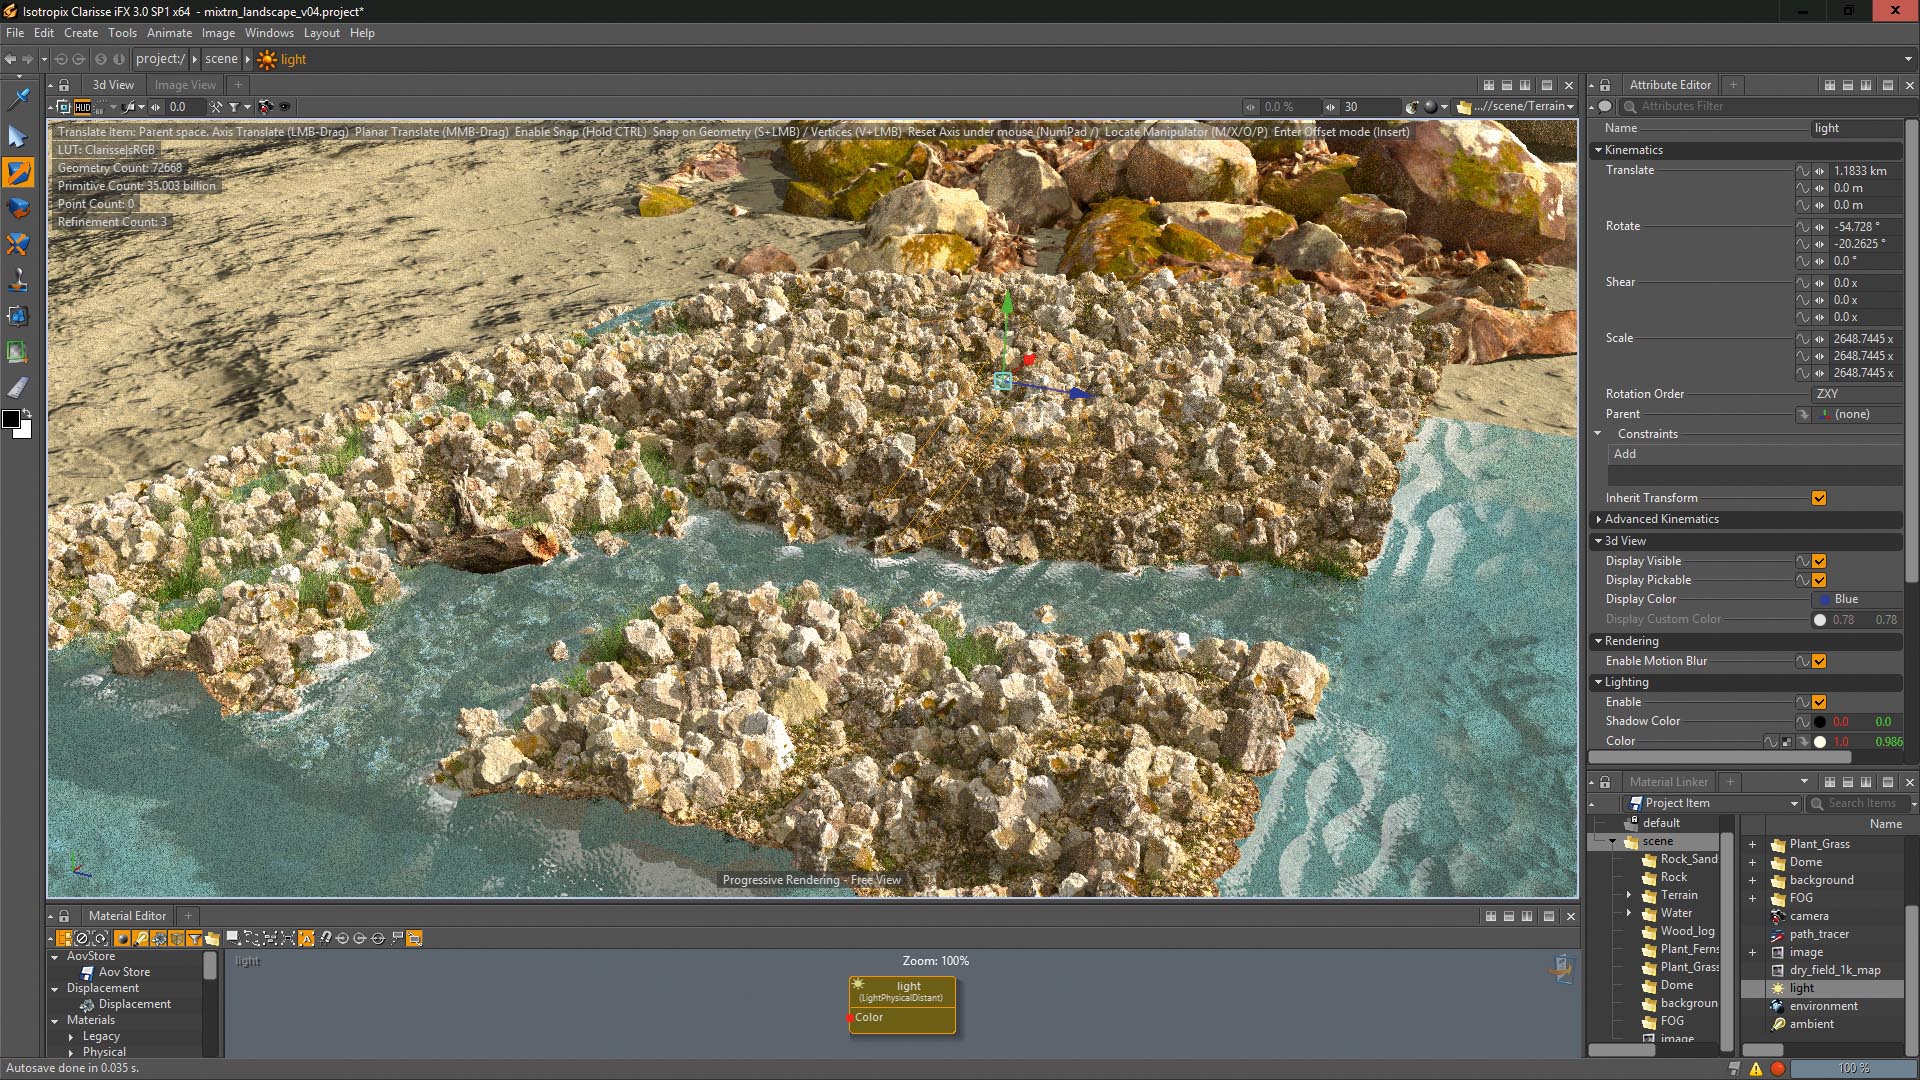The width and height of the screenshot is (1920, 1080).
Task: Disable the Enable Motion Blur checkbox
Action: (x=1819, y=661)
